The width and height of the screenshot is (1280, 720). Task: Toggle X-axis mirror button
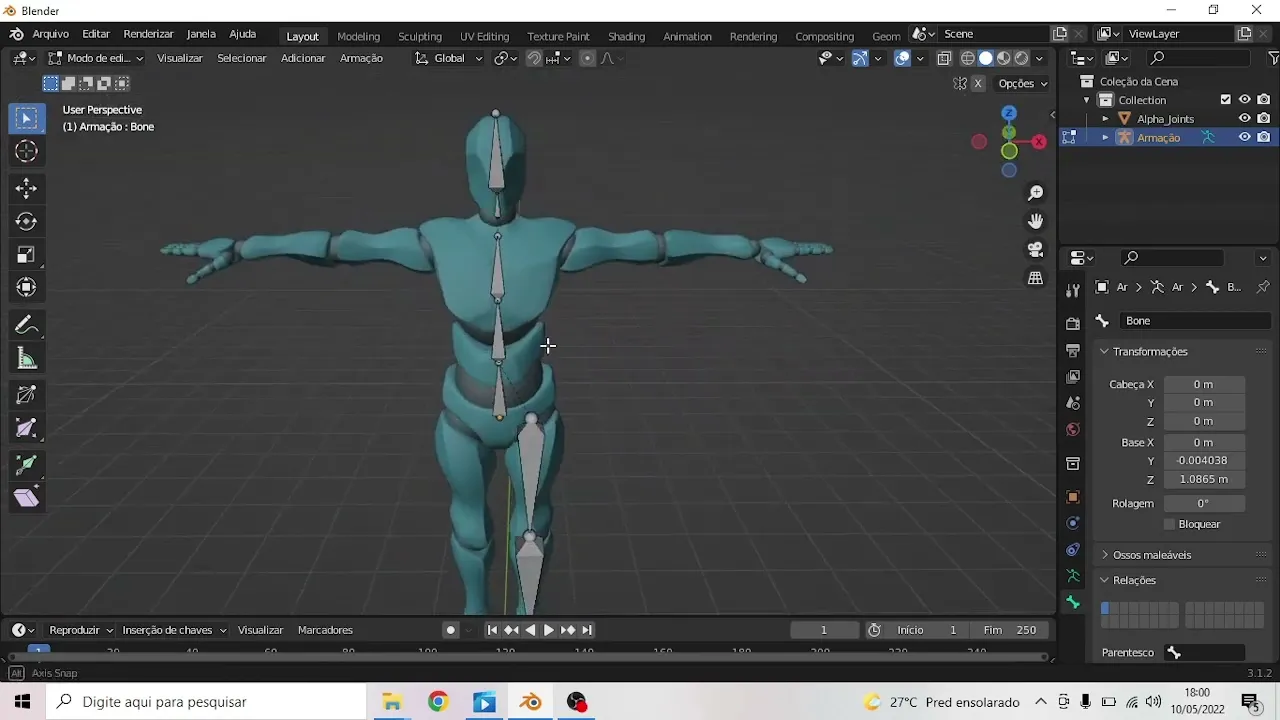[x=979, y=84]
